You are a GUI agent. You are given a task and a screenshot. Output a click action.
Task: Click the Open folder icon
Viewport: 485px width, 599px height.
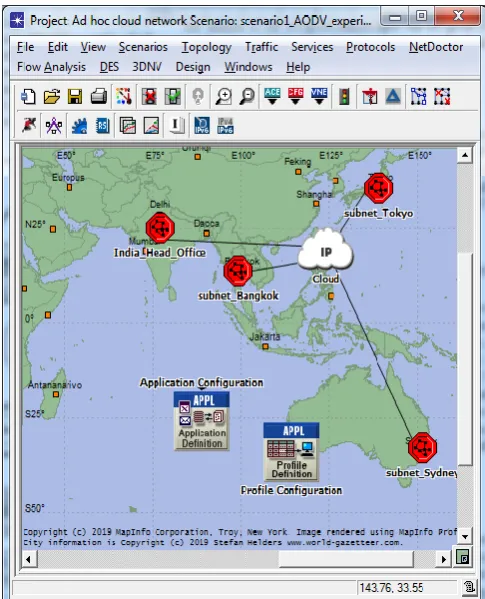point(52,97)
